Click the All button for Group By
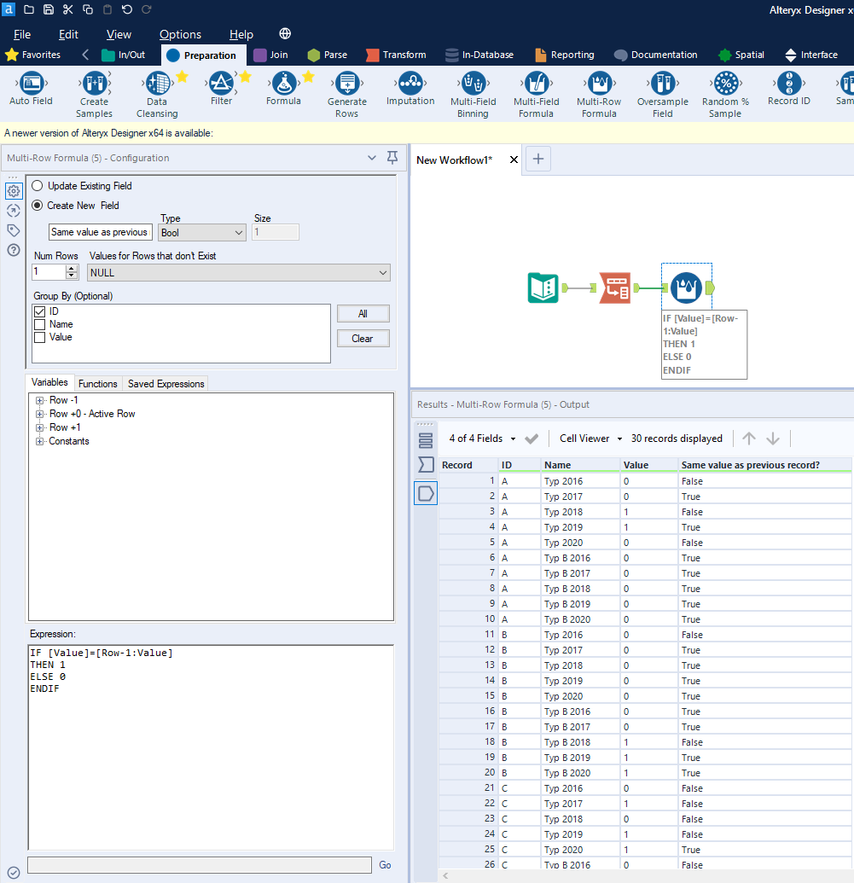854x883 pixels. click(x=362, y=314)
